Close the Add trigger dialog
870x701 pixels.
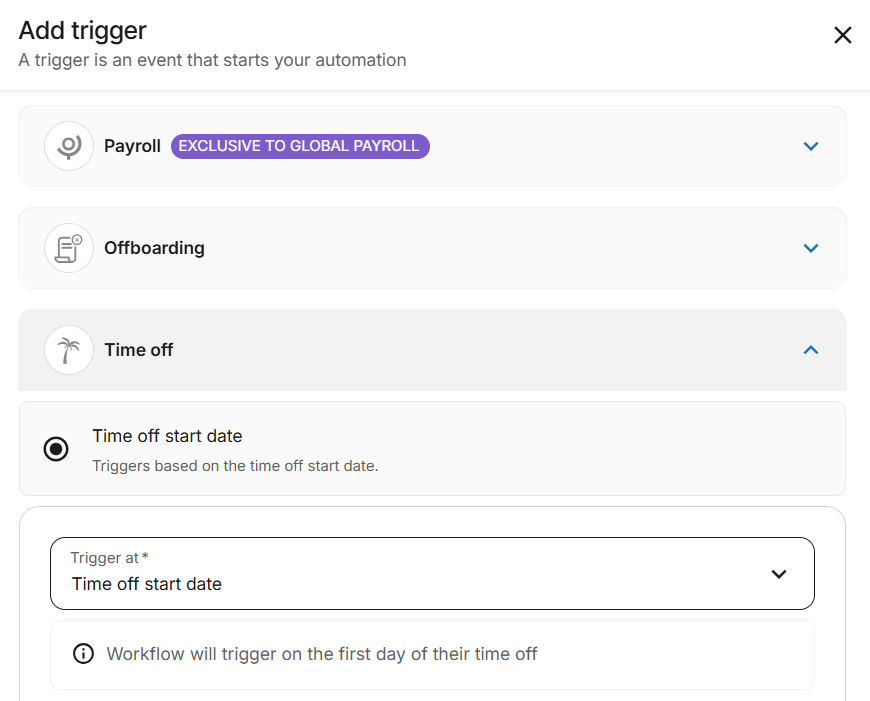coord(842,34)
